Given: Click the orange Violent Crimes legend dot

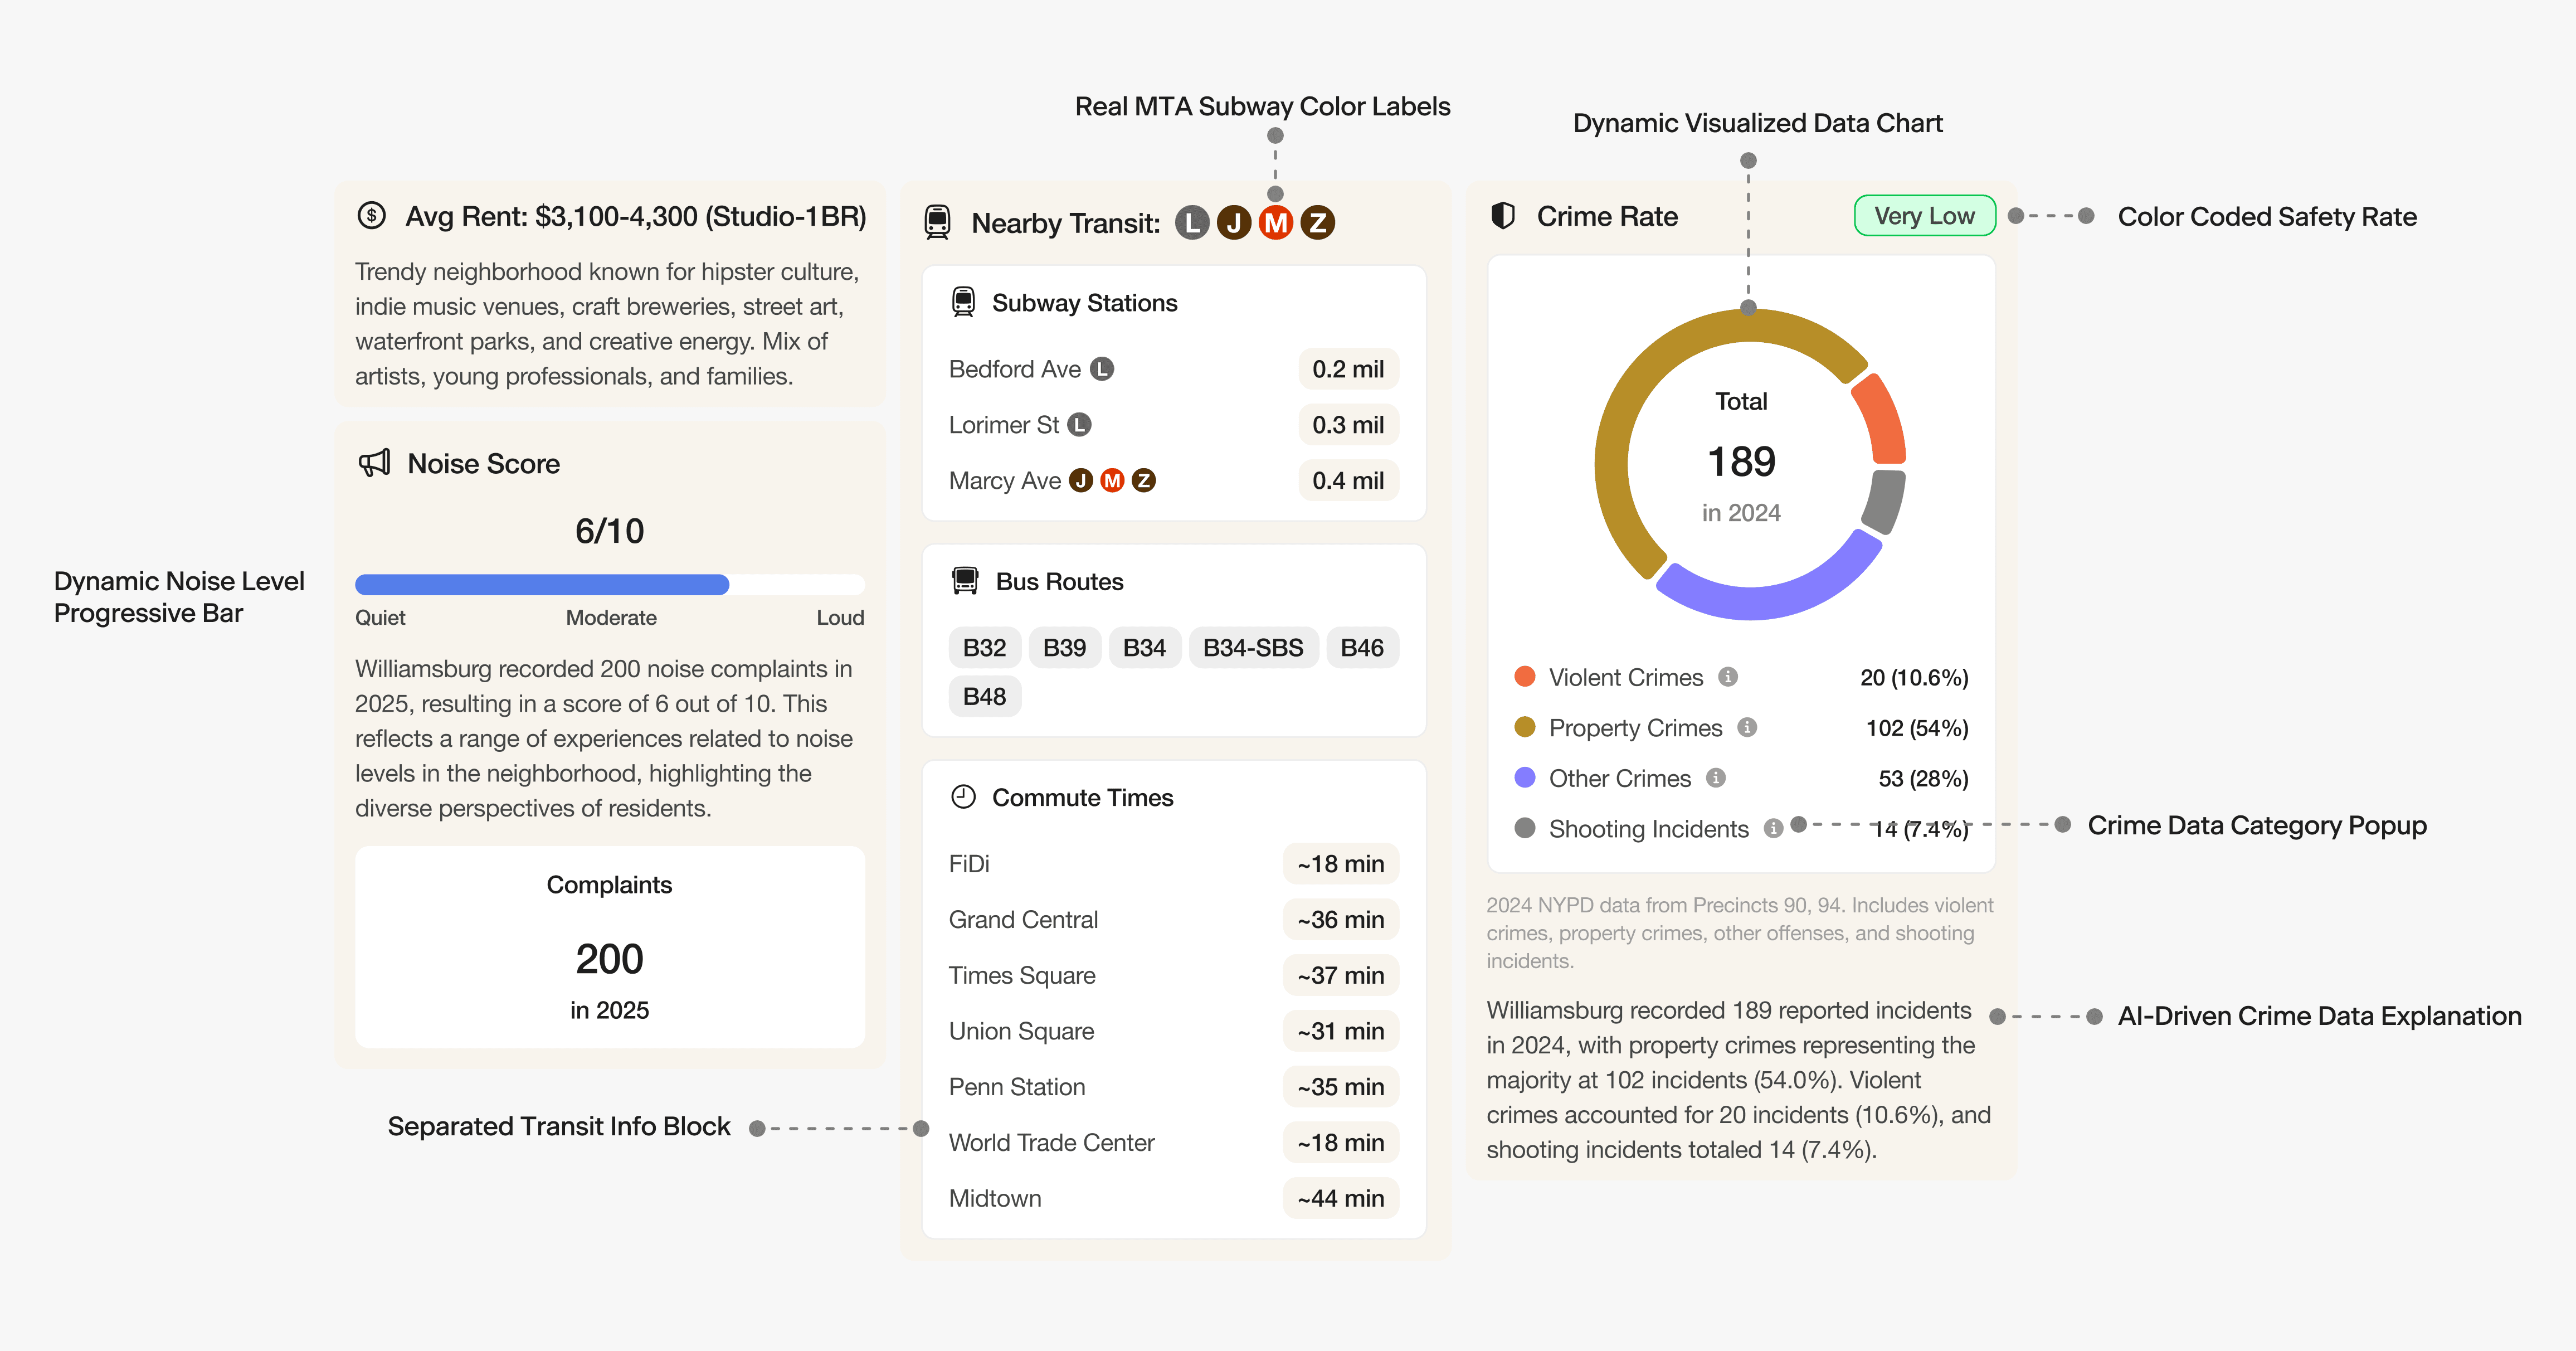Looking at the screenshot, I should 1525,677.
